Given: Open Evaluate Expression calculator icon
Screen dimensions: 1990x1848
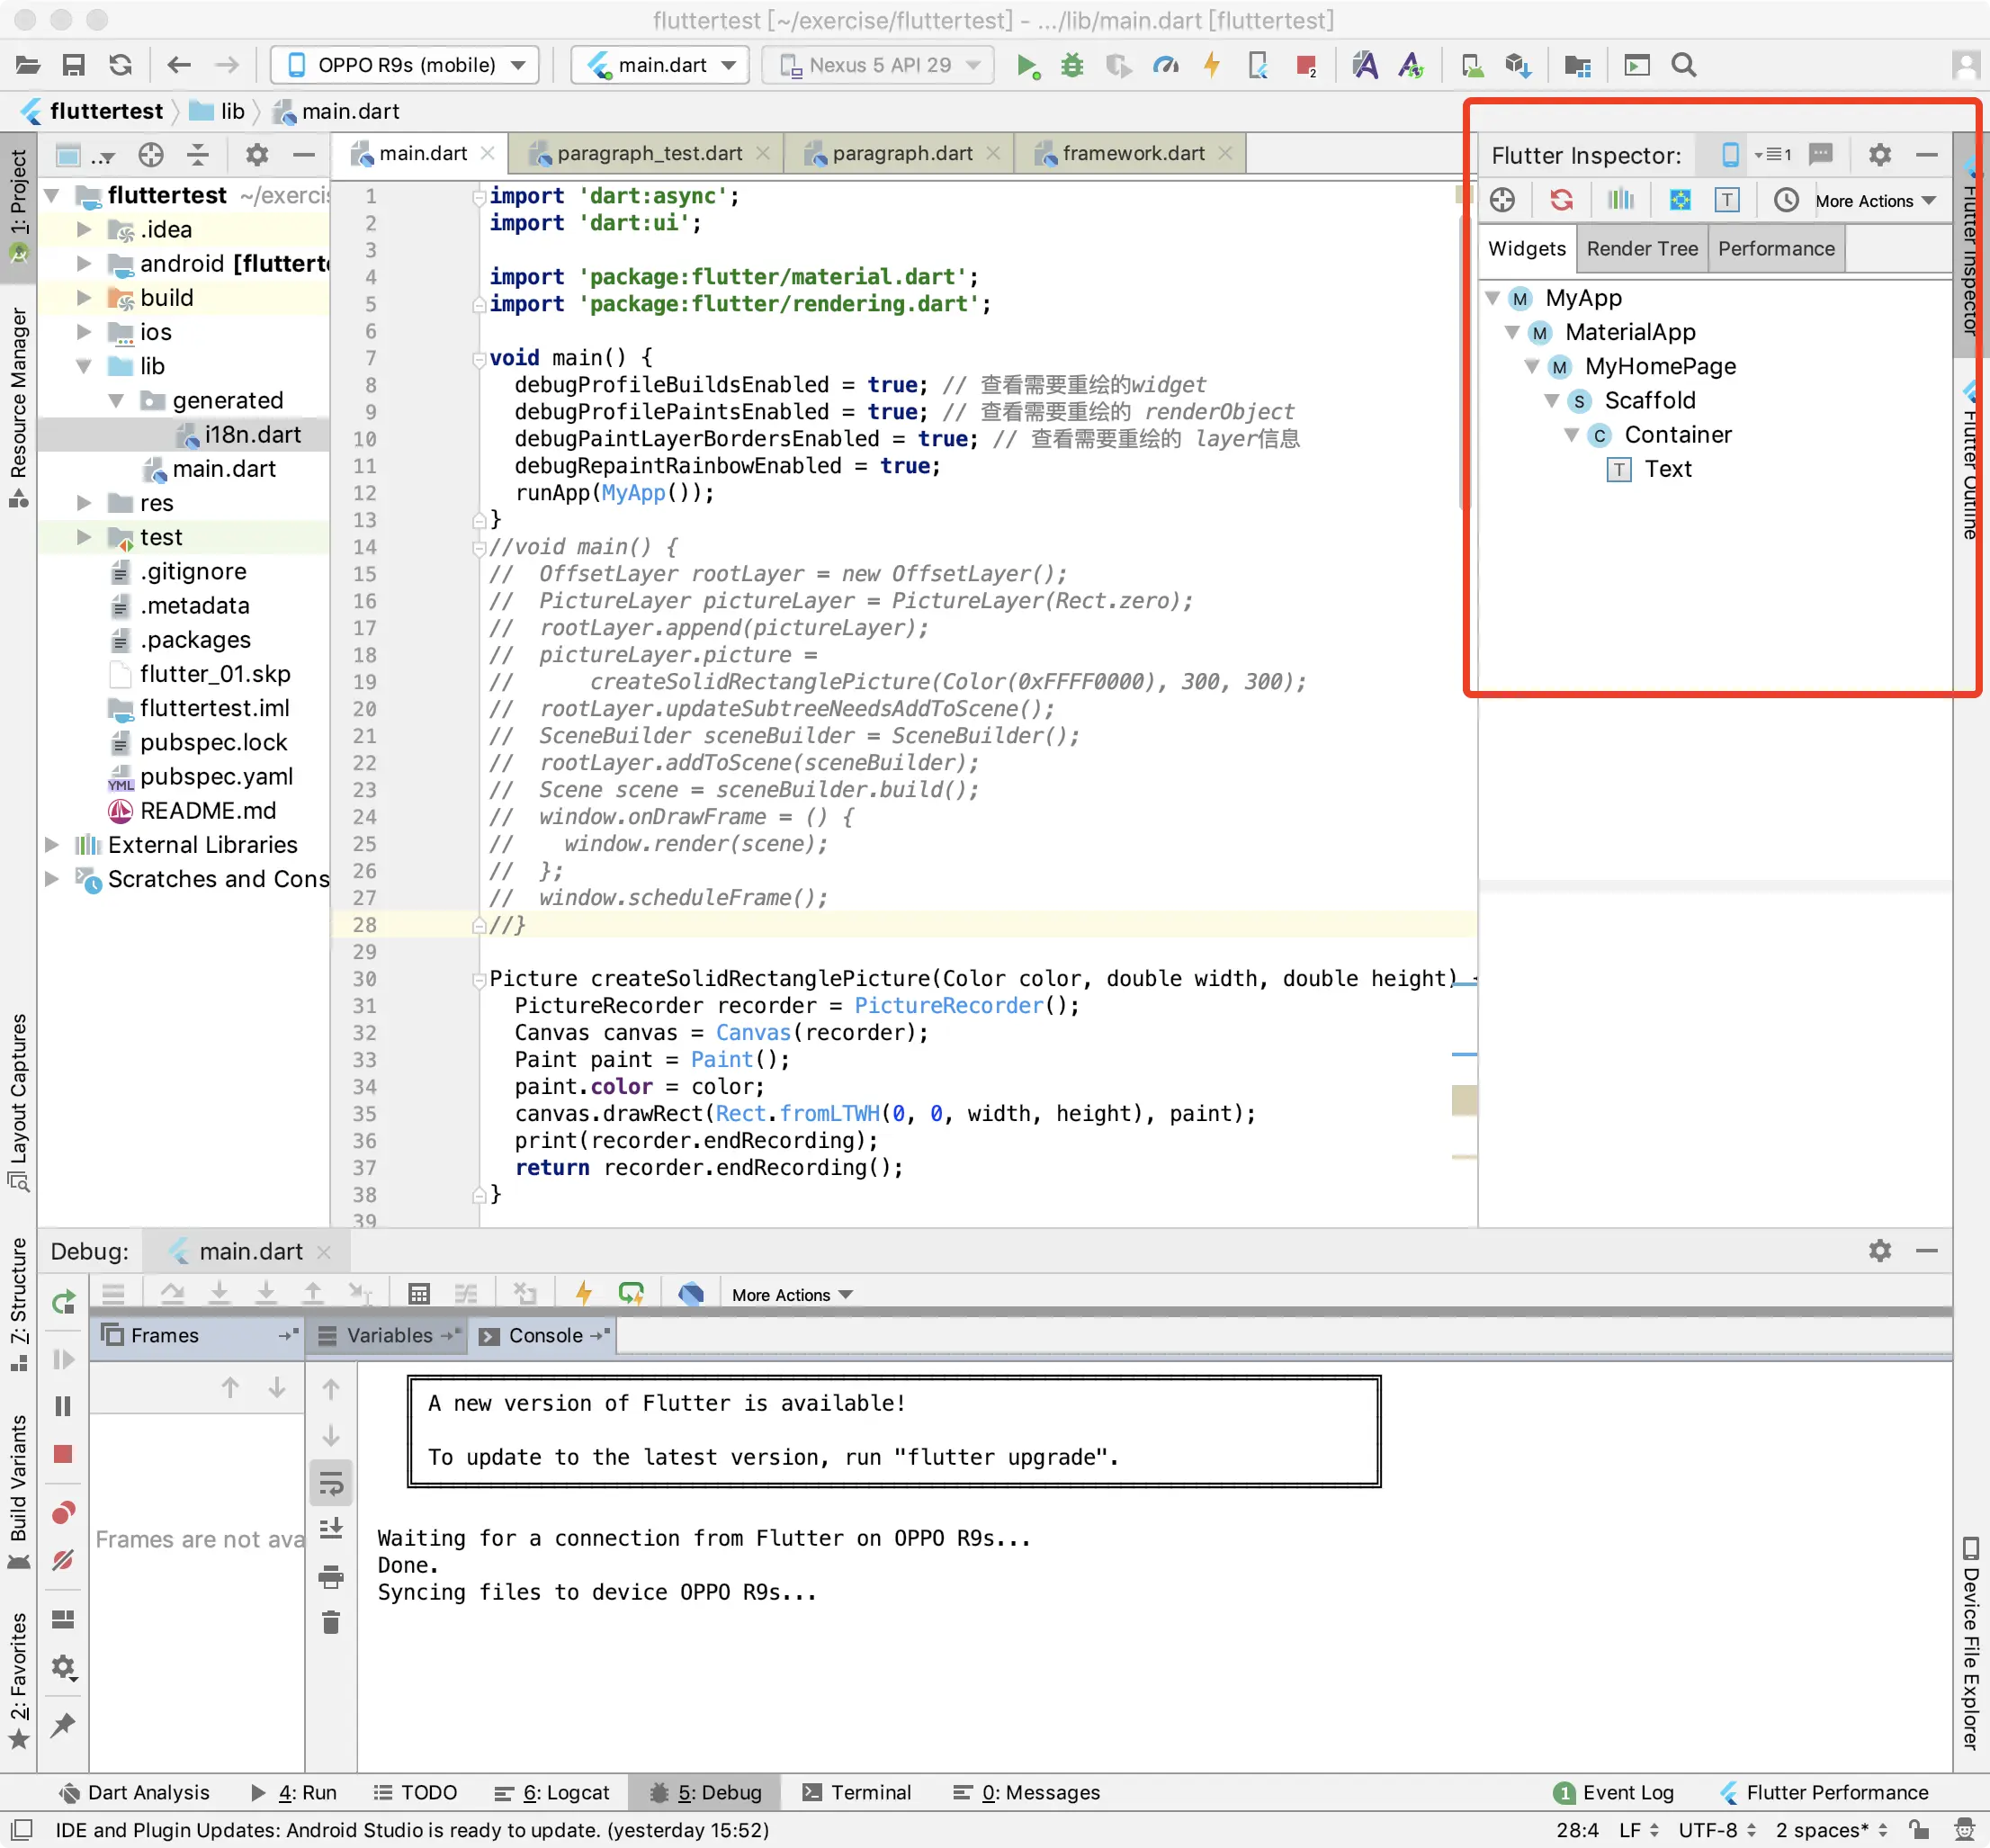Looking at the screenshot, I should [419, 1294].
